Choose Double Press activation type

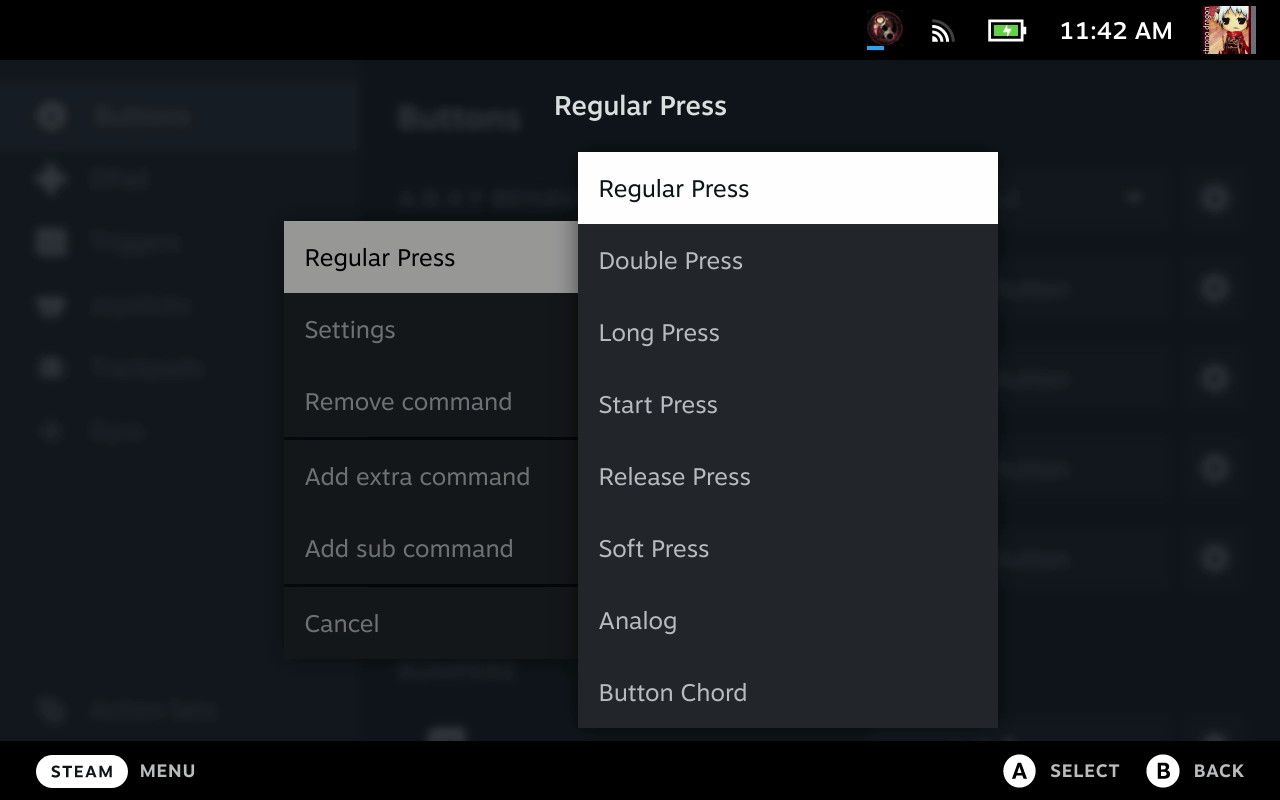(x=787, y=261)
